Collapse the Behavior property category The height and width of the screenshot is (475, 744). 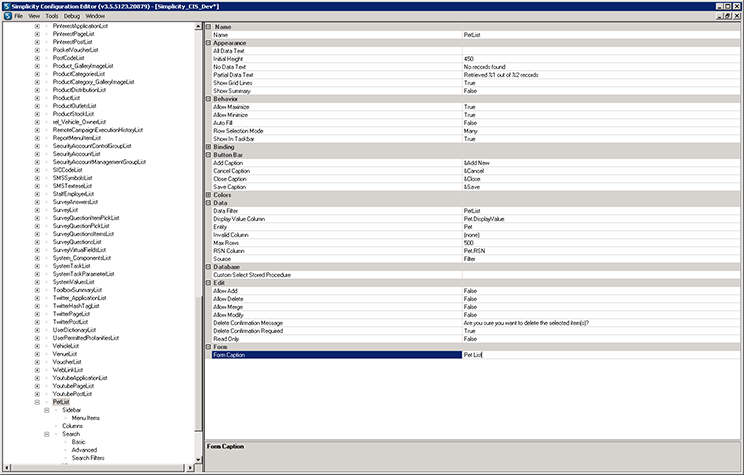(x=208, y=99)
